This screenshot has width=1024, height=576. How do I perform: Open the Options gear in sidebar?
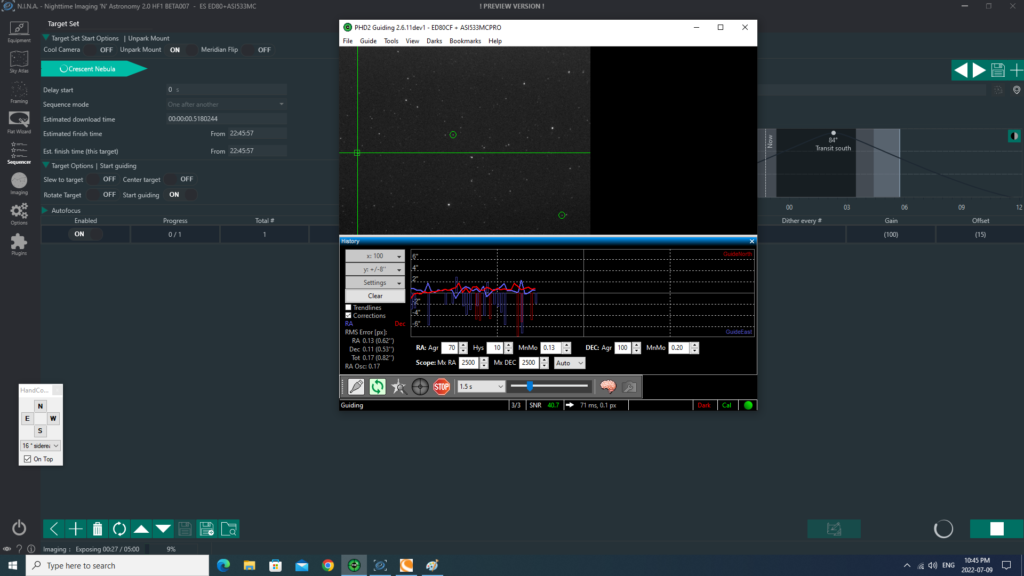point(19,214)
